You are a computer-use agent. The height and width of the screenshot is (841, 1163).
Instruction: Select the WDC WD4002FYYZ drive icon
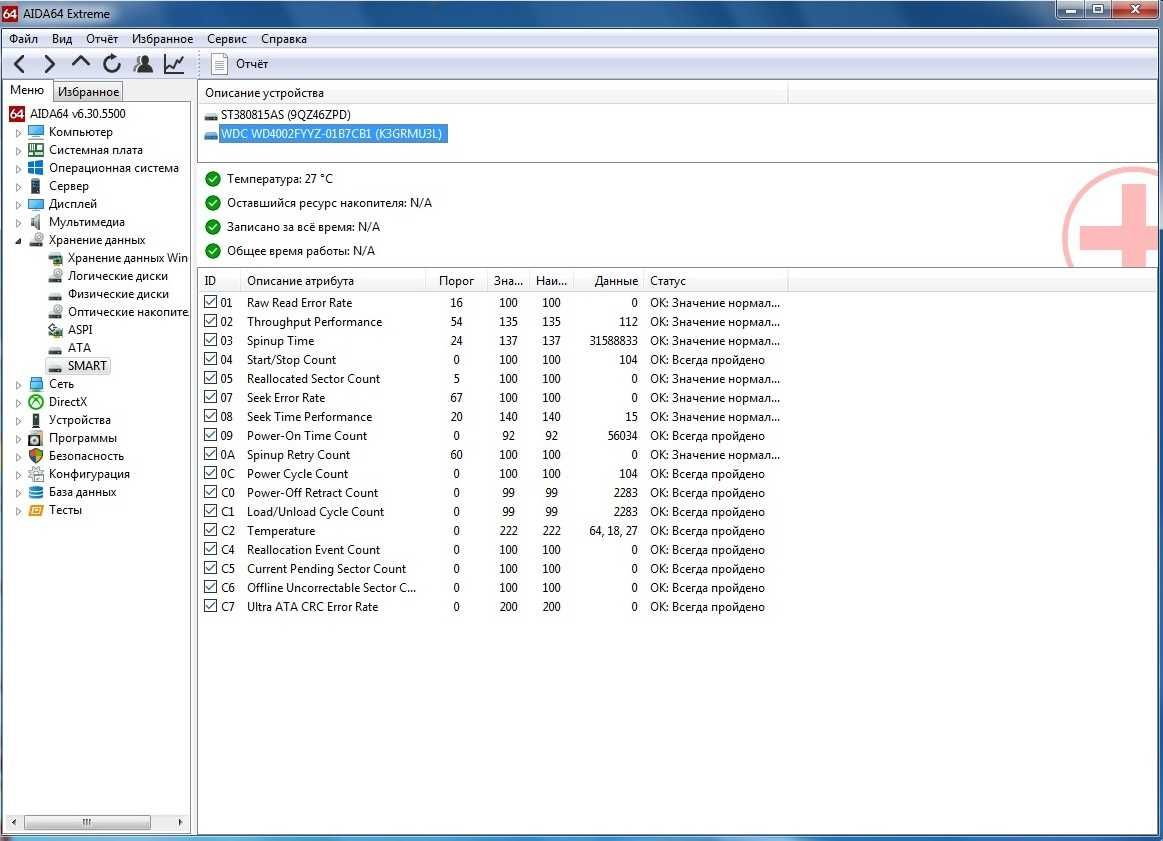(211, 134)
